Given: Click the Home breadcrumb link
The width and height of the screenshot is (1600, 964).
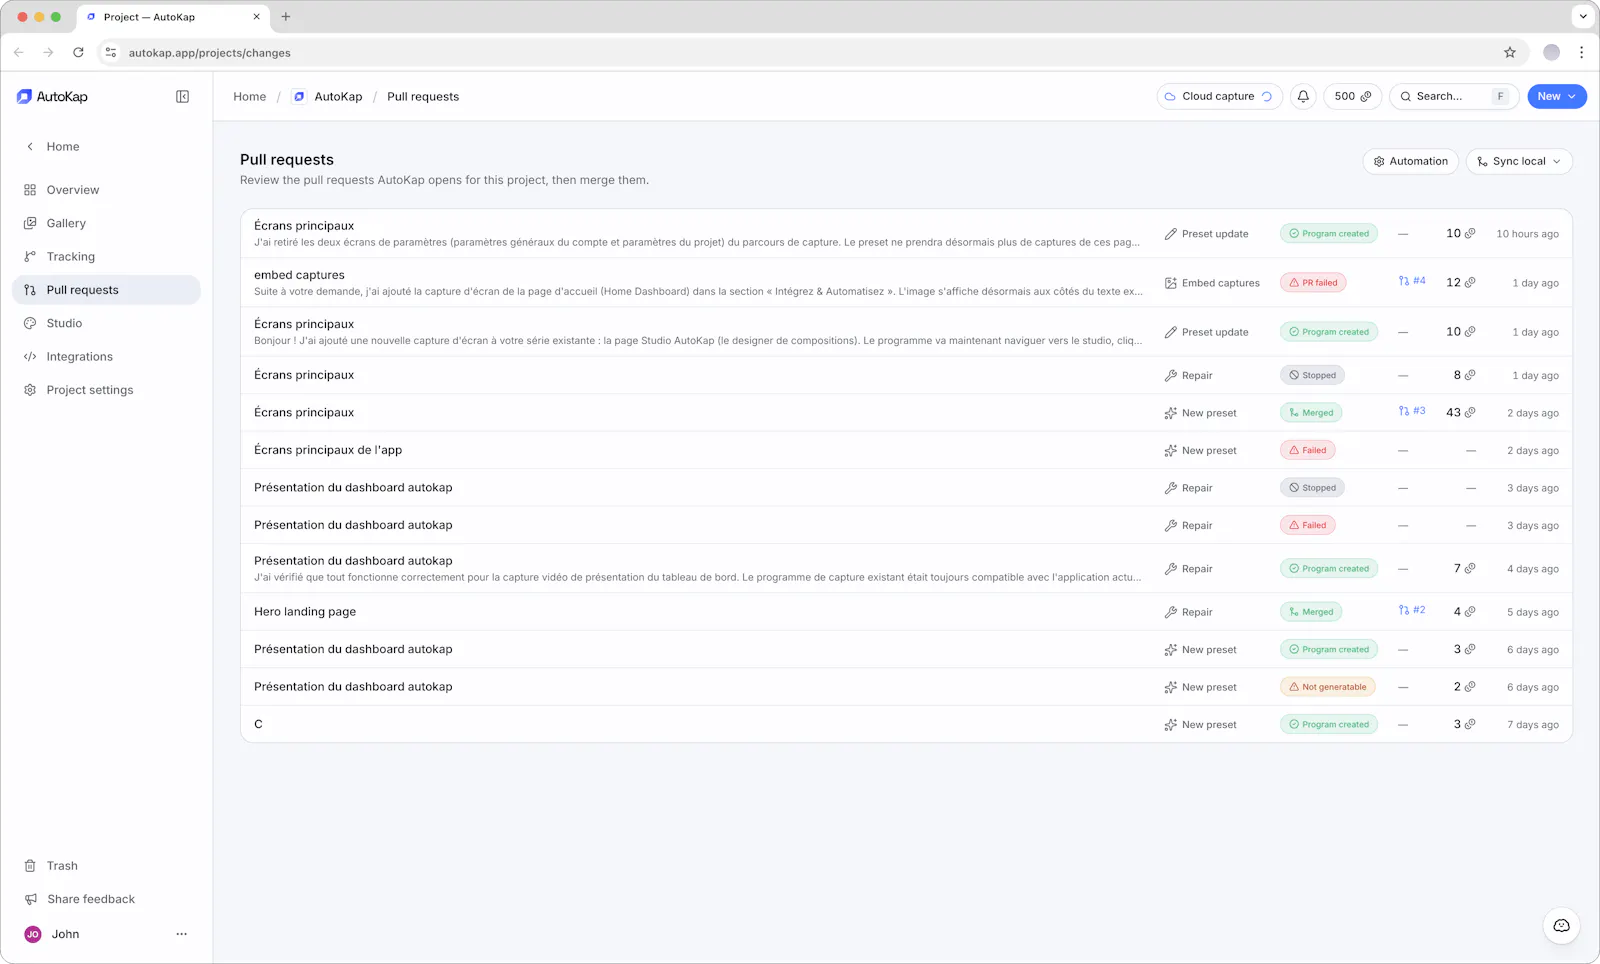Looking at the screenshot, I should click(x=250, y=97).
